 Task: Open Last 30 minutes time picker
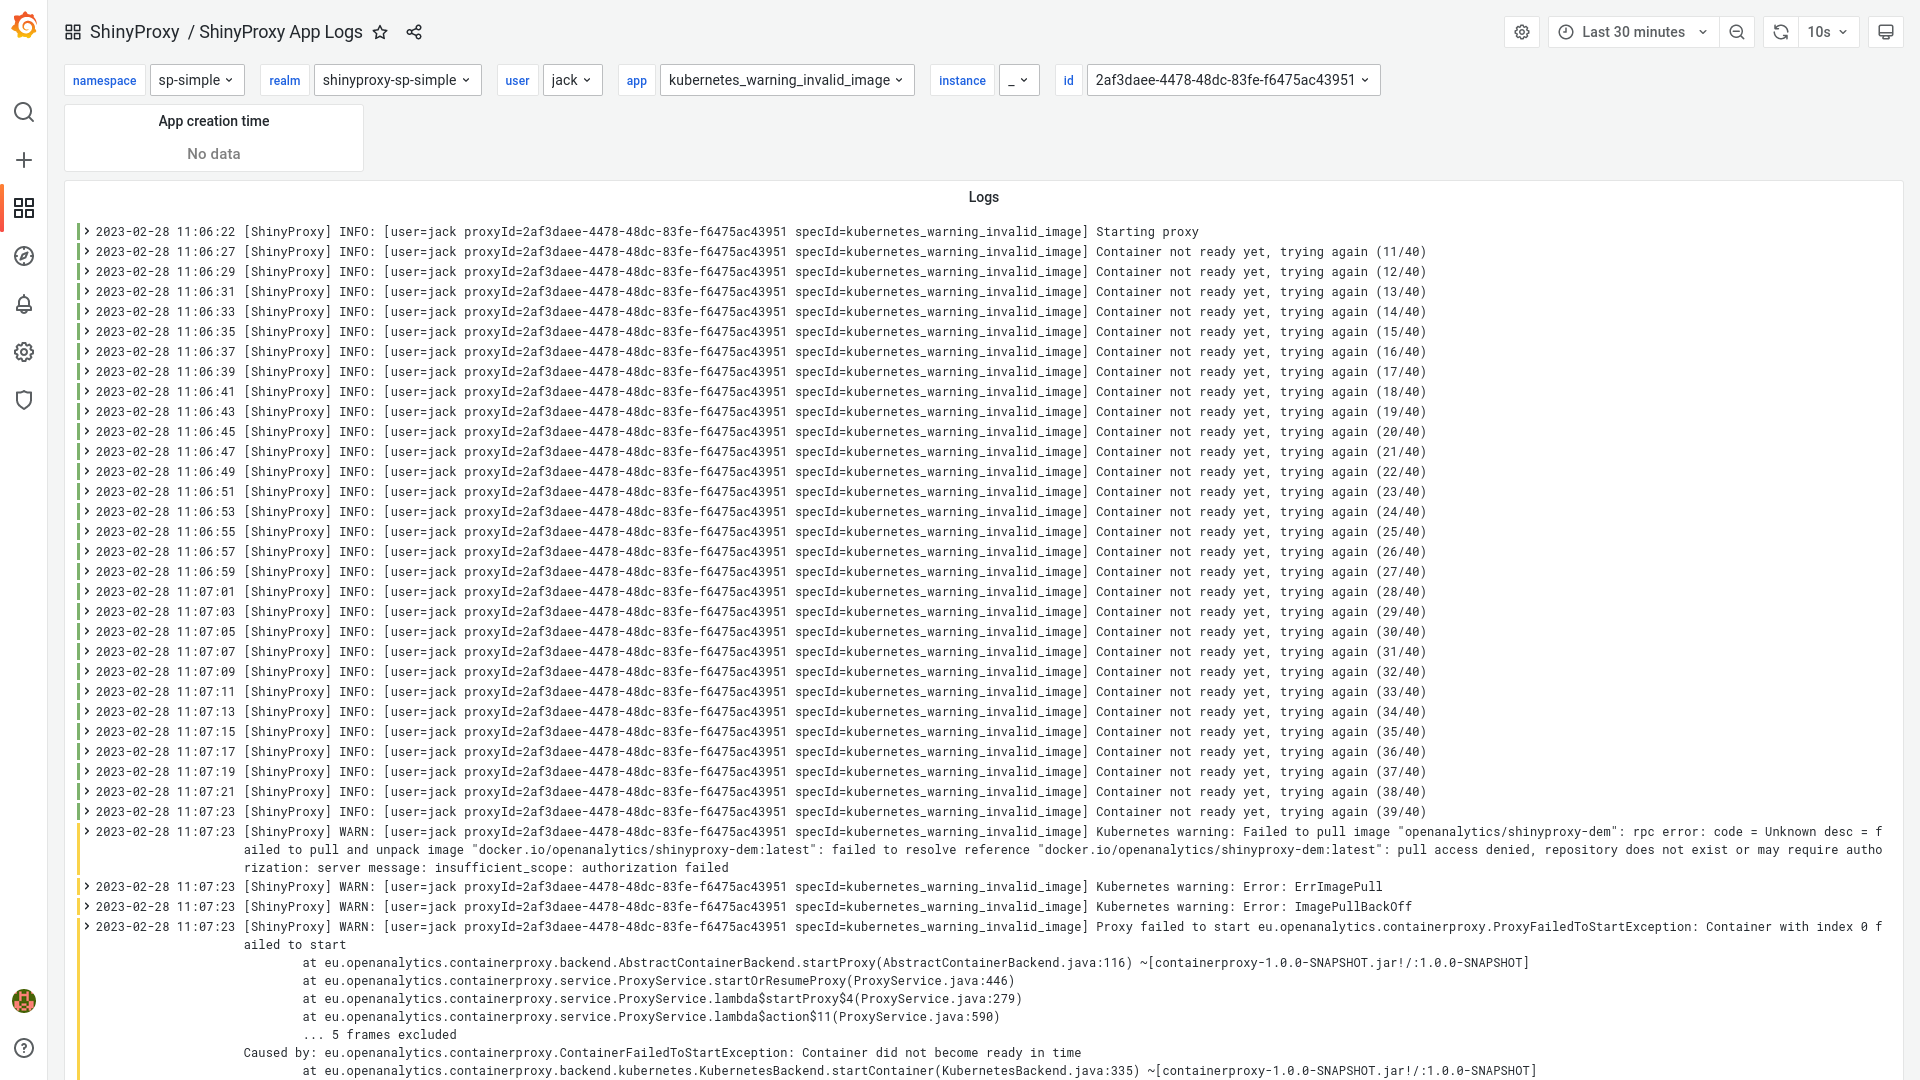click(1633, 32)
